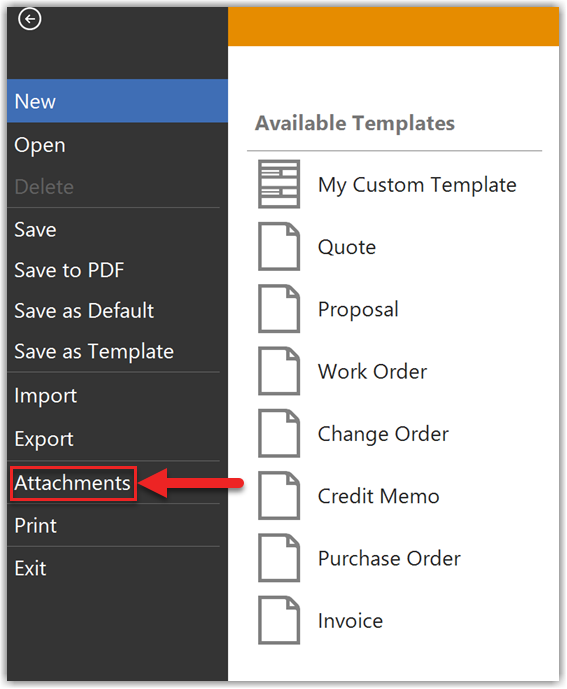
Task: Pick the Proposal template label
Action: pyautogui.click(x=358, y=310)
